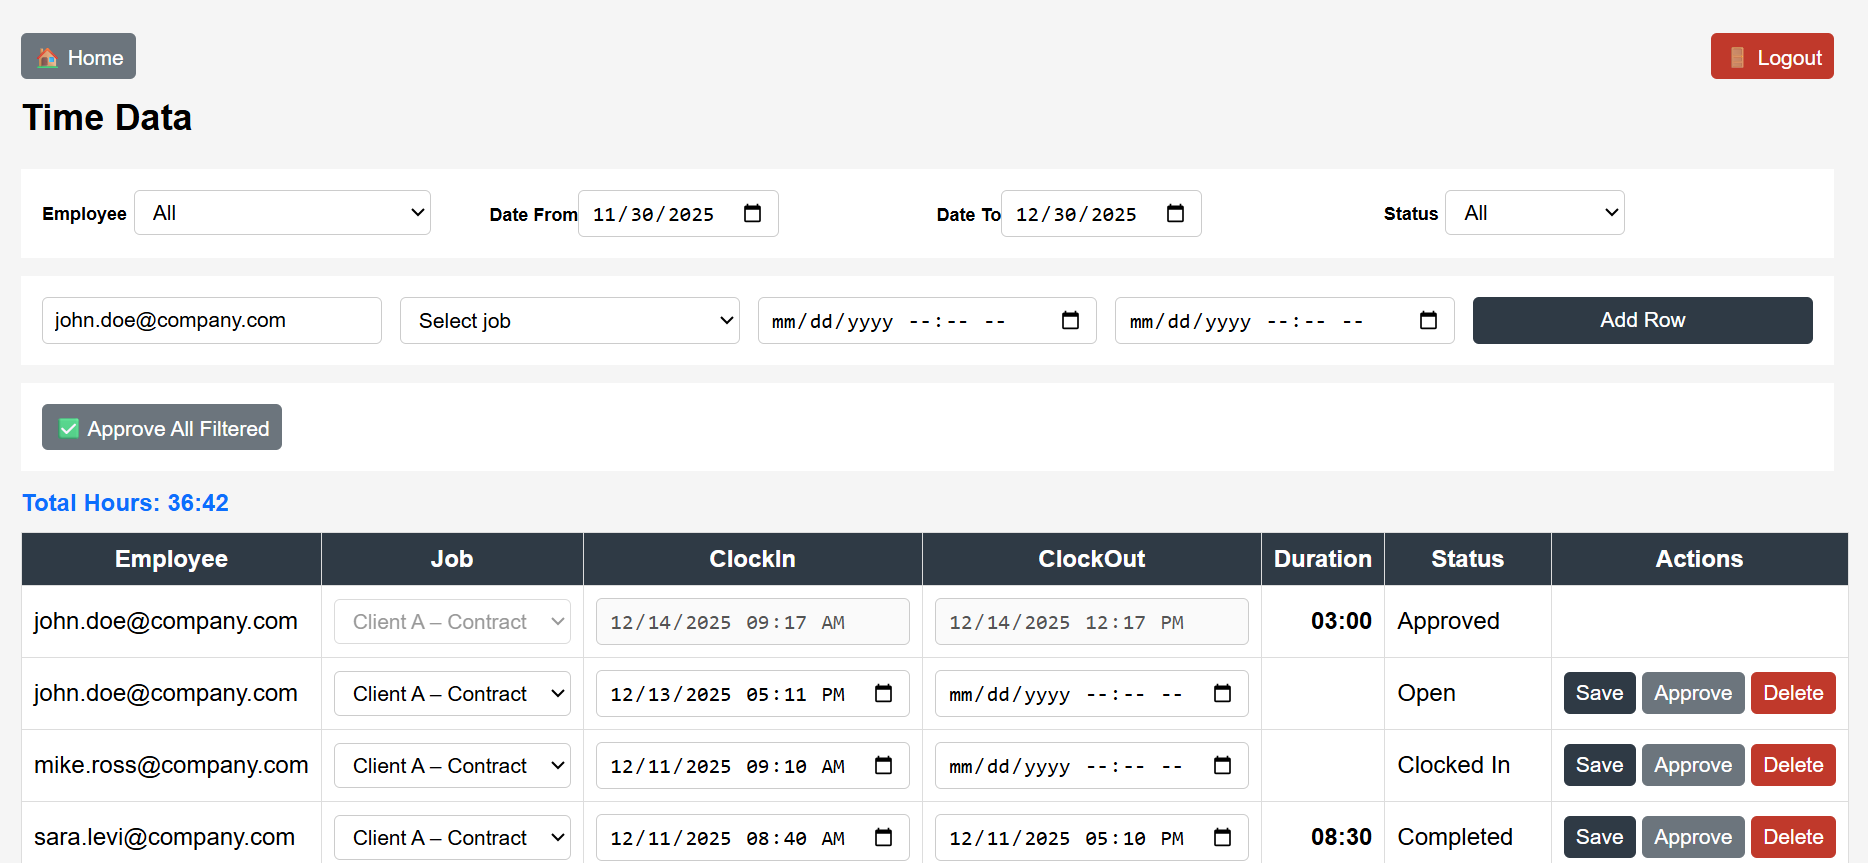Viewport: 1868px width, 863px height.
Task: Click the Logout button
Action: click(1771, 57)
